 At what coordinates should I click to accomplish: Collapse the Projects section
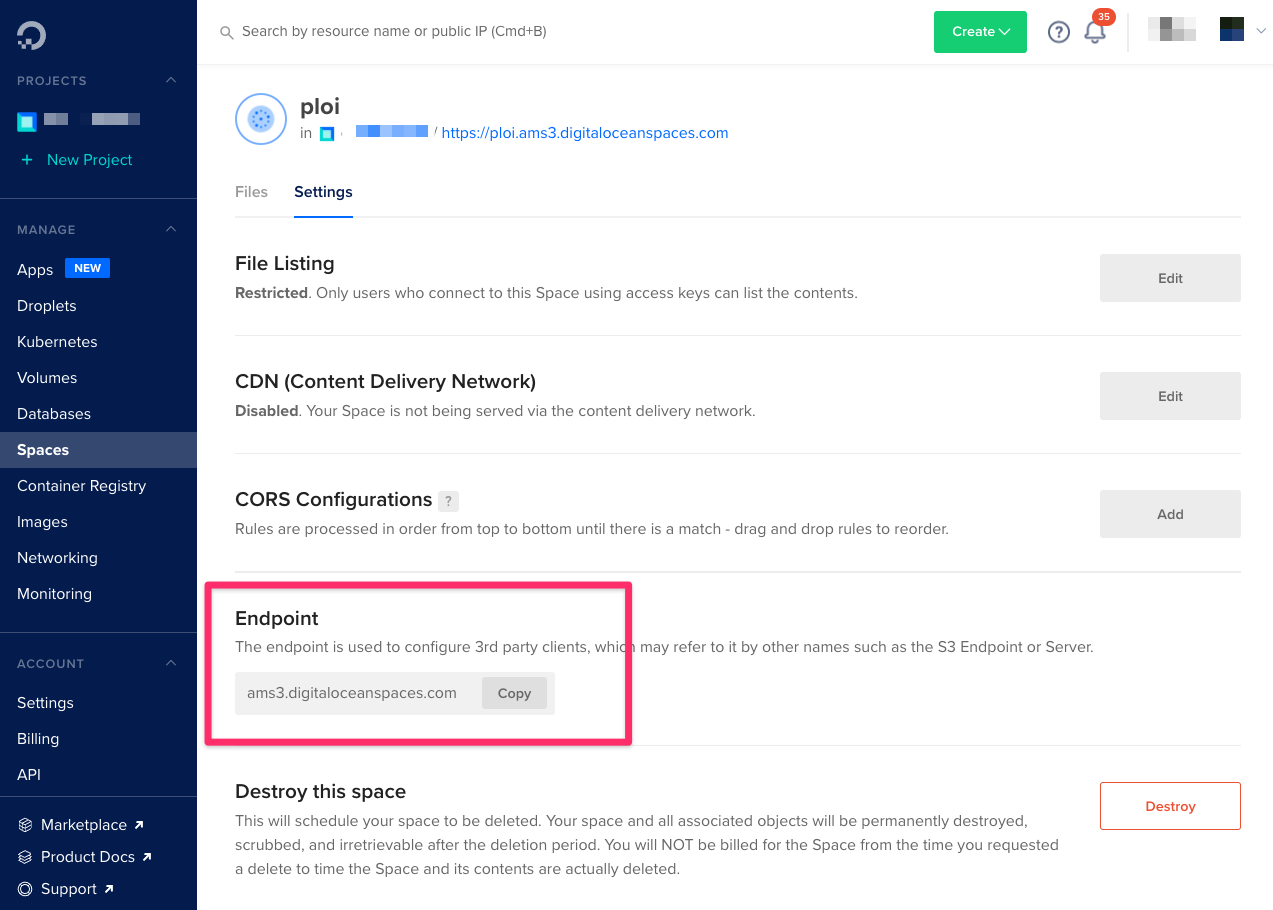171,80
